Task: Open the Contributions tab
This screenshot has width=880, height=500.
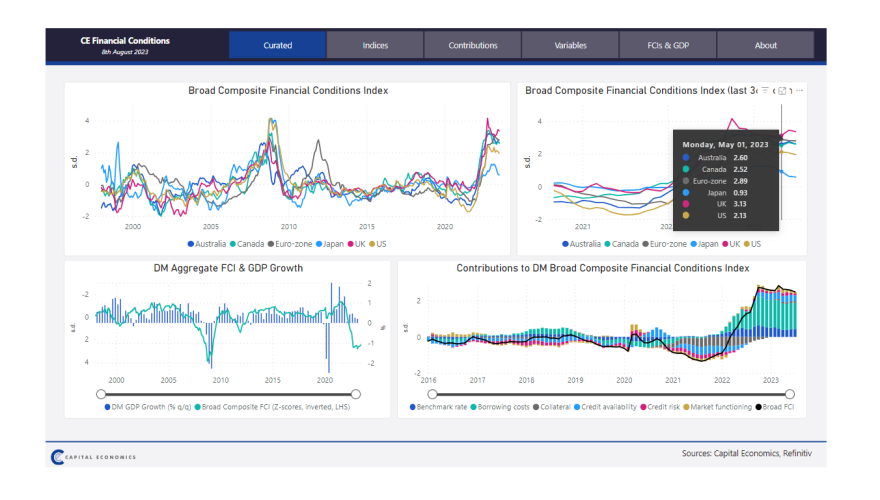Action: tap(473, 45)
